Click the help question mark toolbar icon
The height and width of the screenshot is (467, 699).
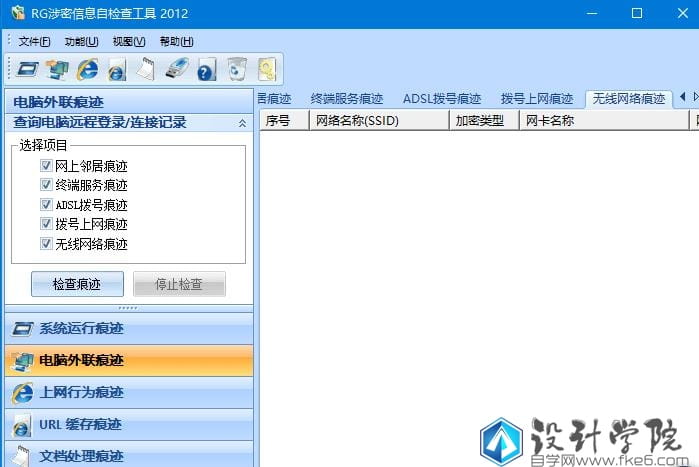(206, 70)
